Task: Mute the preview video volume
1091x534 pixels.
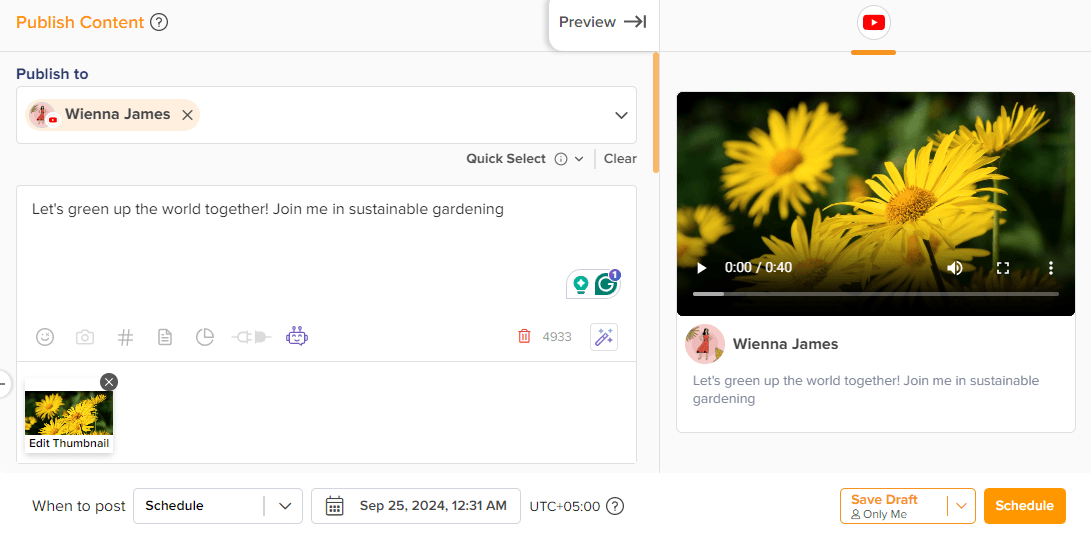Action: (x=955, y=267)
